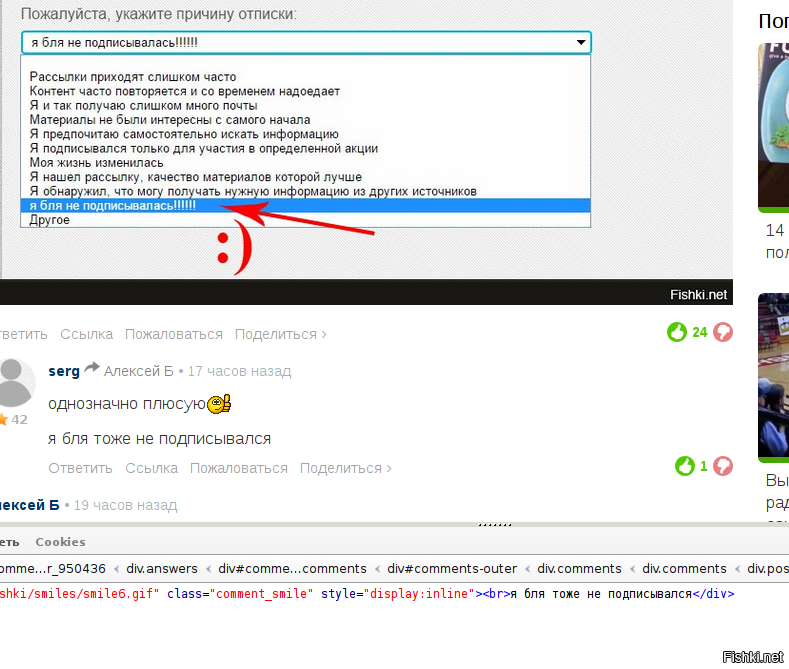Select 'Моя жизнь изменилась' option
The width and height of the screenshot is (789, 669).
96,162
